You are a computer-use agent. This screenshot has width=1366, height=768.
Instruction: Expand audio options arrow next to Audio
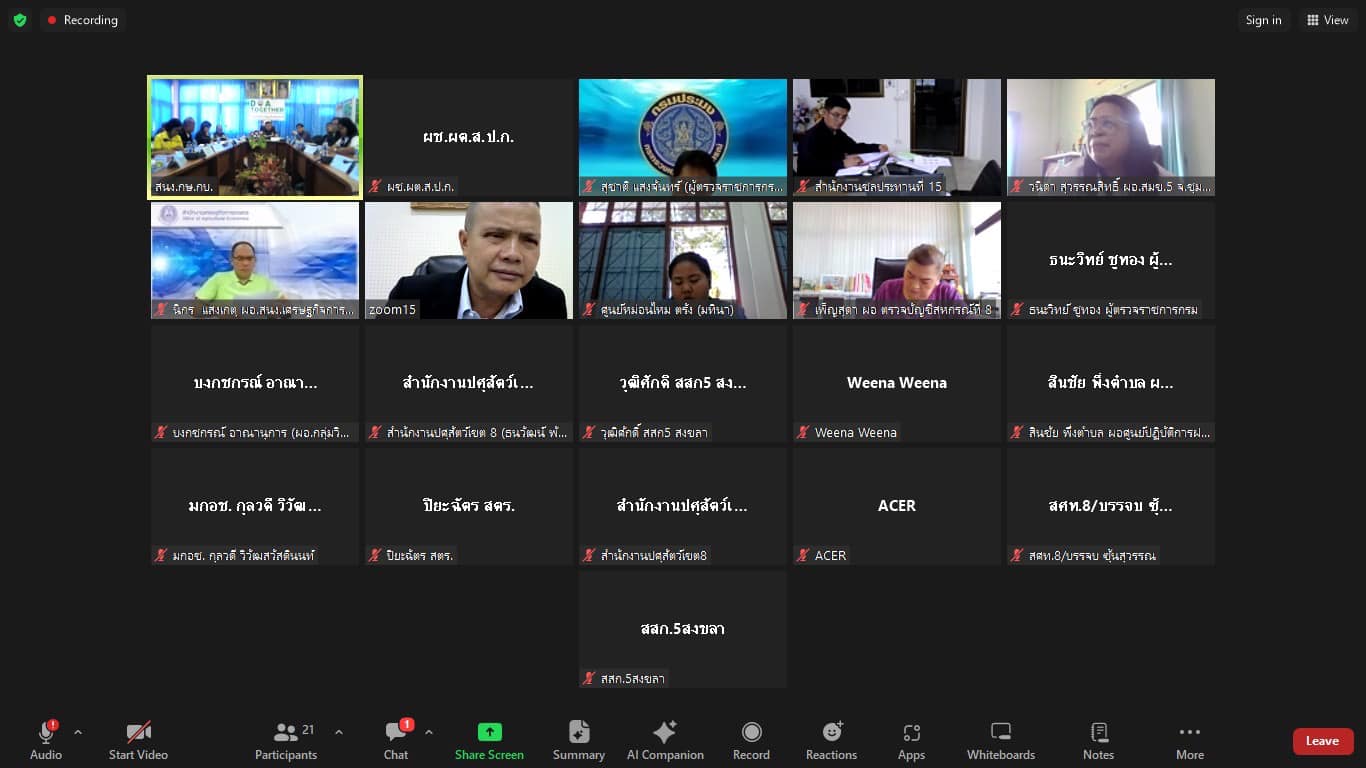coord(78,732)
